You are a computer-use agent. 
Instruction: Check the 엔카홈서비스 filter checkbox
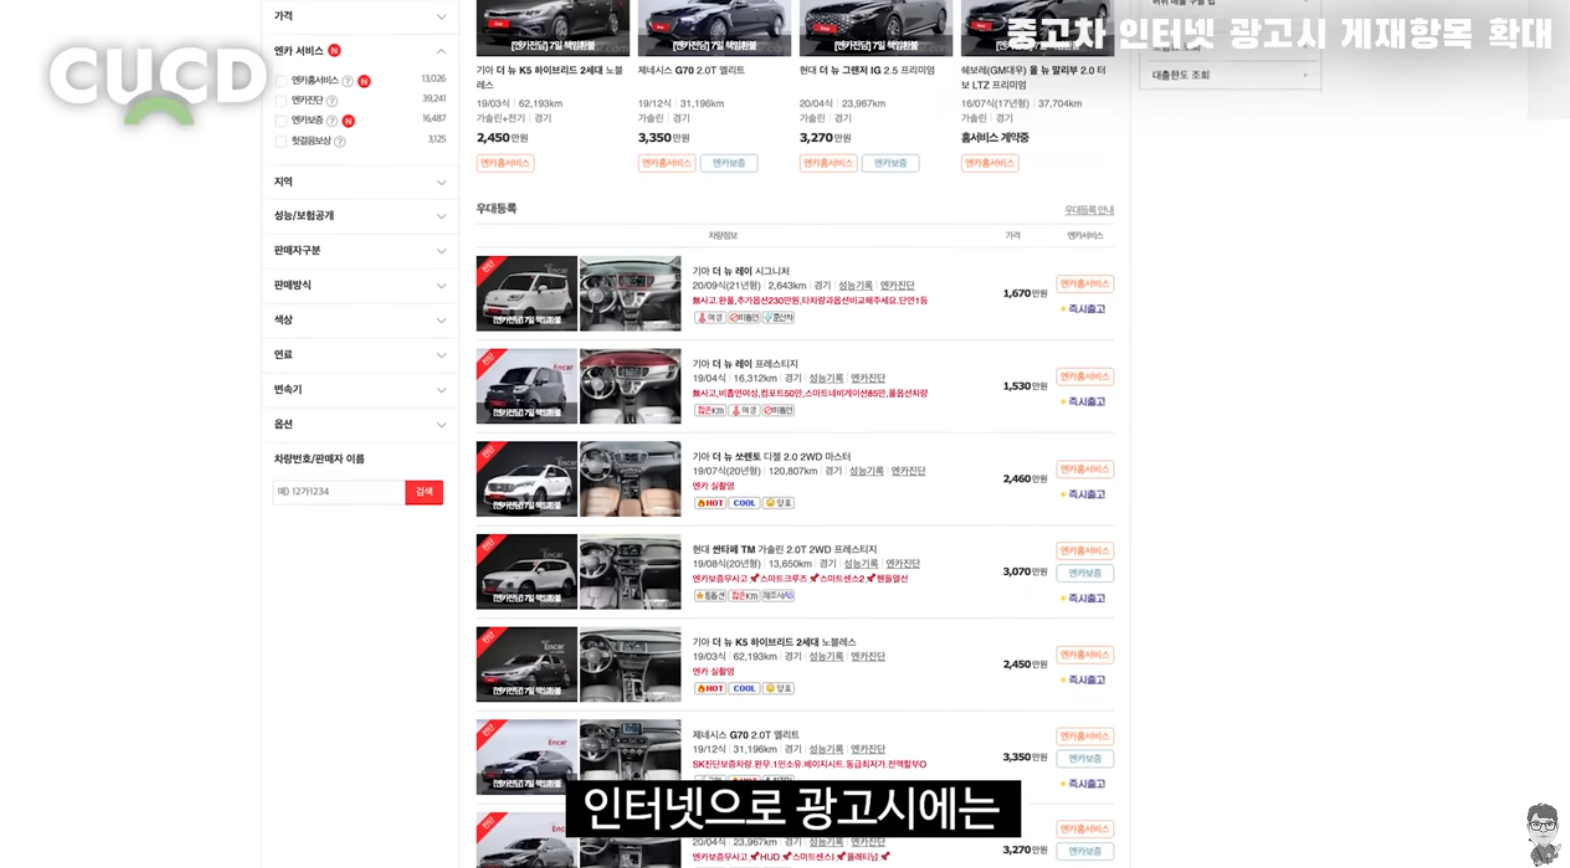point(281,81)
